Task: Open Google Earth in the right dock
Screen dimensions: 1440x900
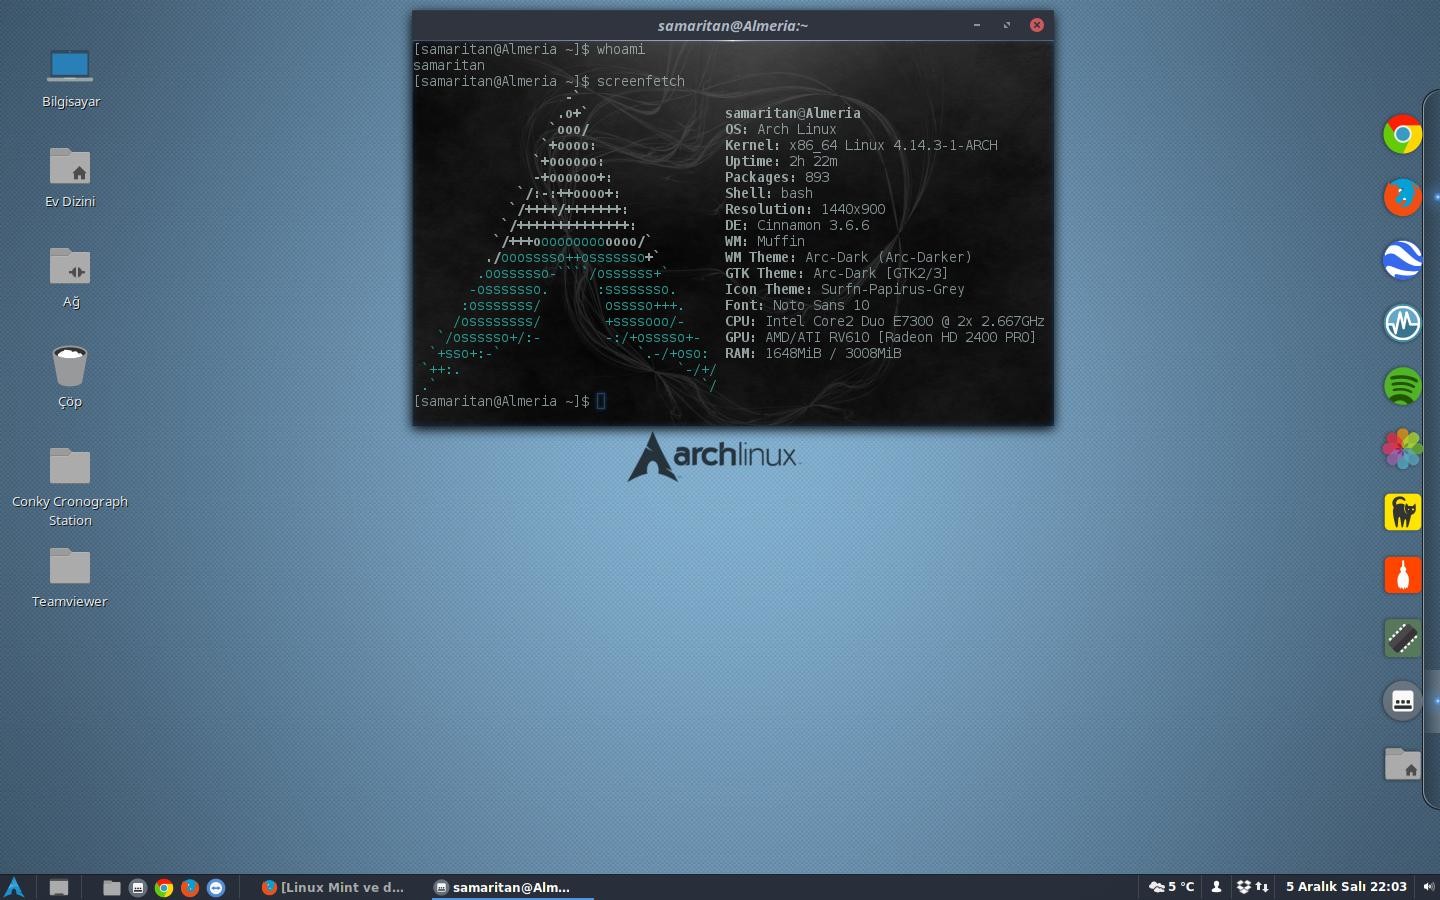Action: click(x=1402, y=260)
